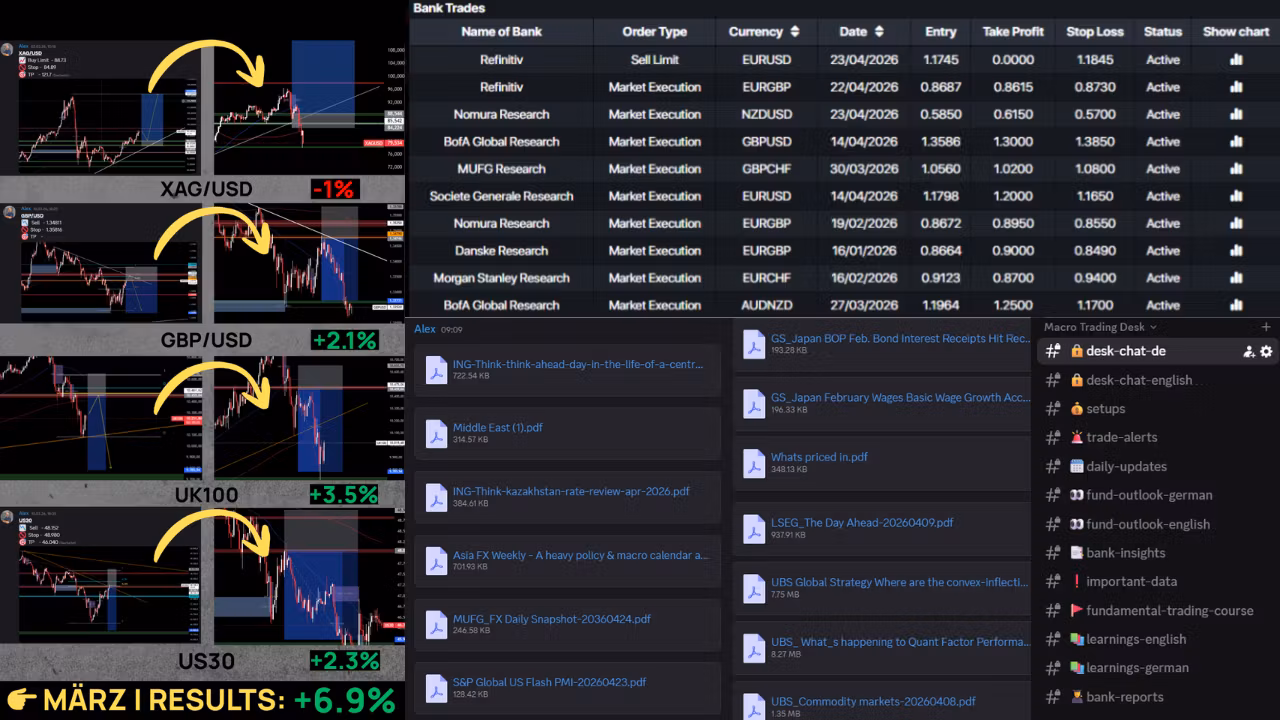Click the 'GBPCHF' currency cell

click(767, 169)
